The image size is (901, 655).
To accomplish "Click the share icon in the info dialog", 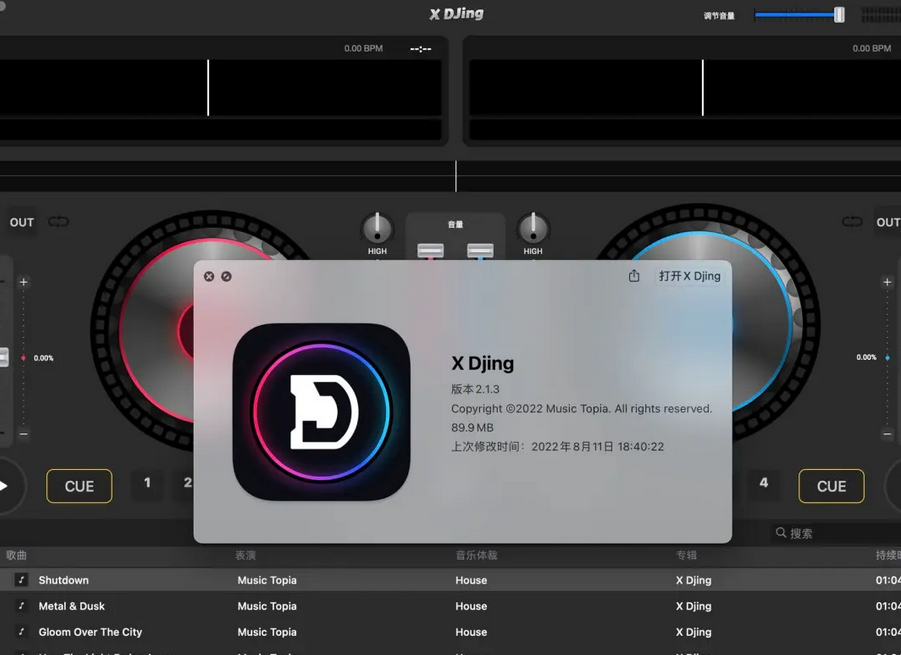I will click(634, 276).
